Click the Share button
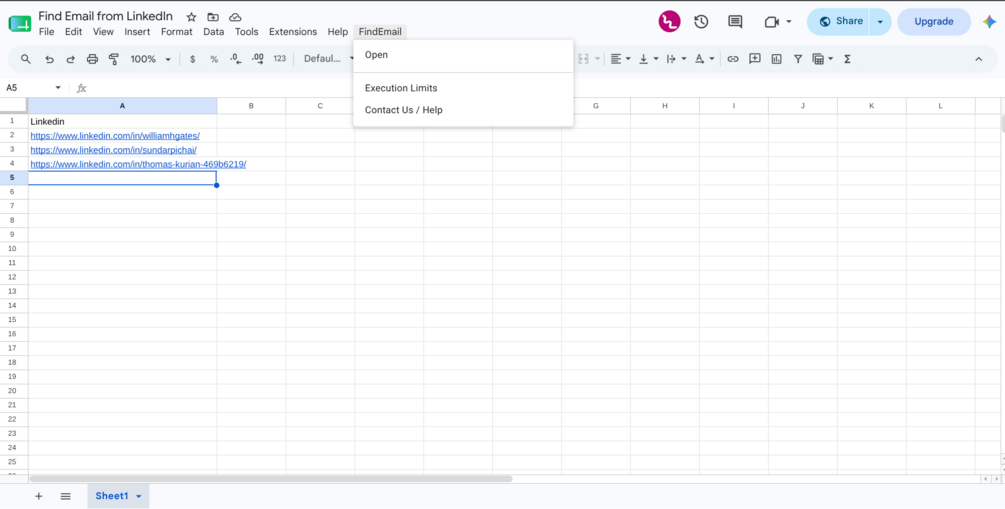1005x509 pixels. (x=838, y=22)
